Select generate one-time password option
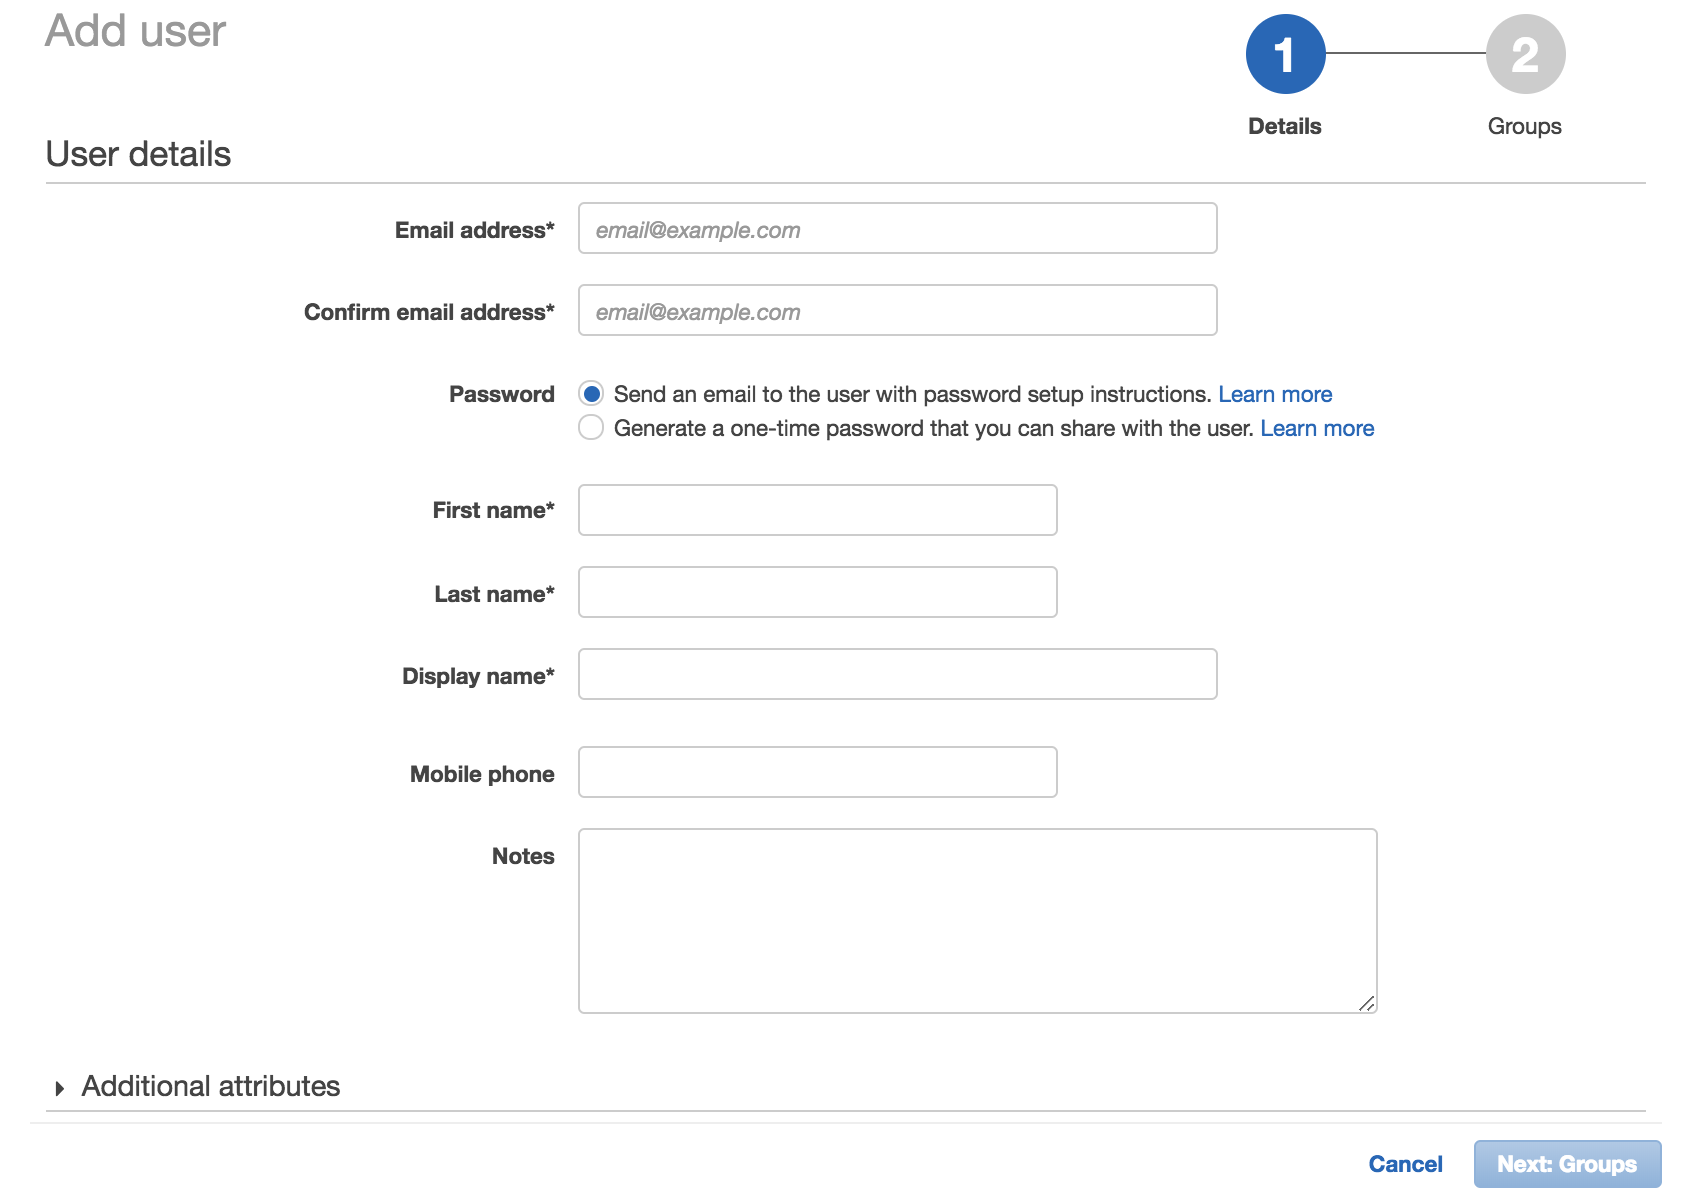The height and width of the screenshot is (1202, 1706). [x=591, y=428]
